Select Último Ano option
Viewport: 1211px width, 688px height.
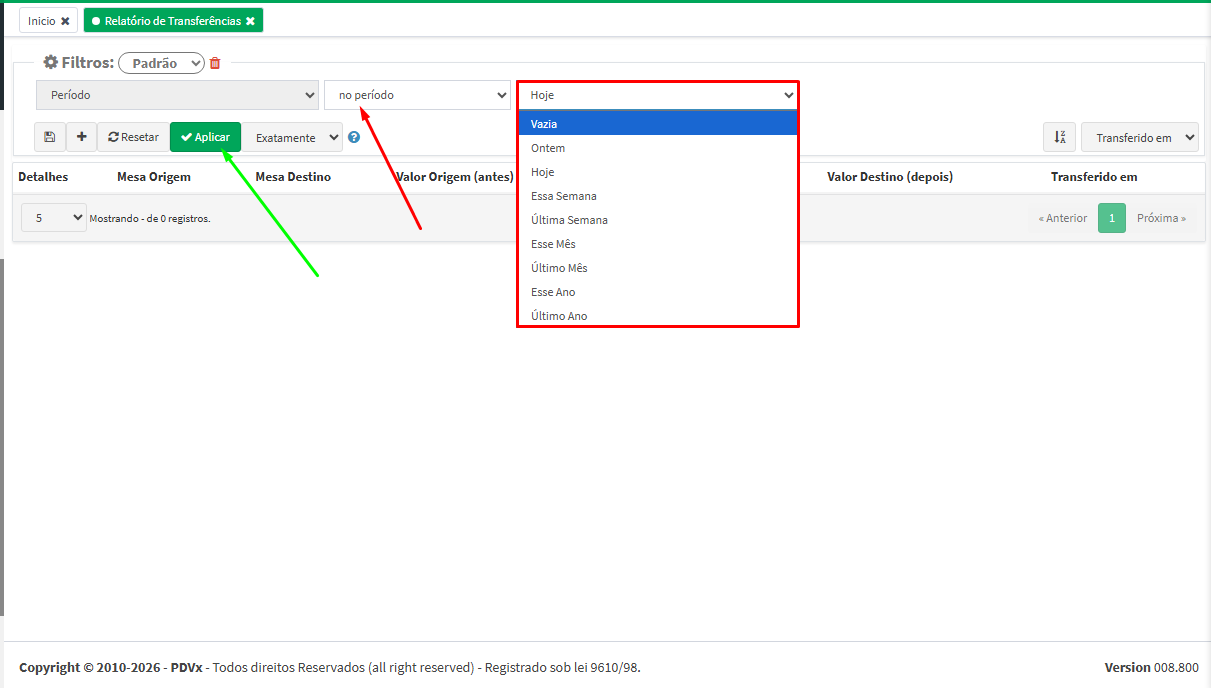click(x=658, y=315)
